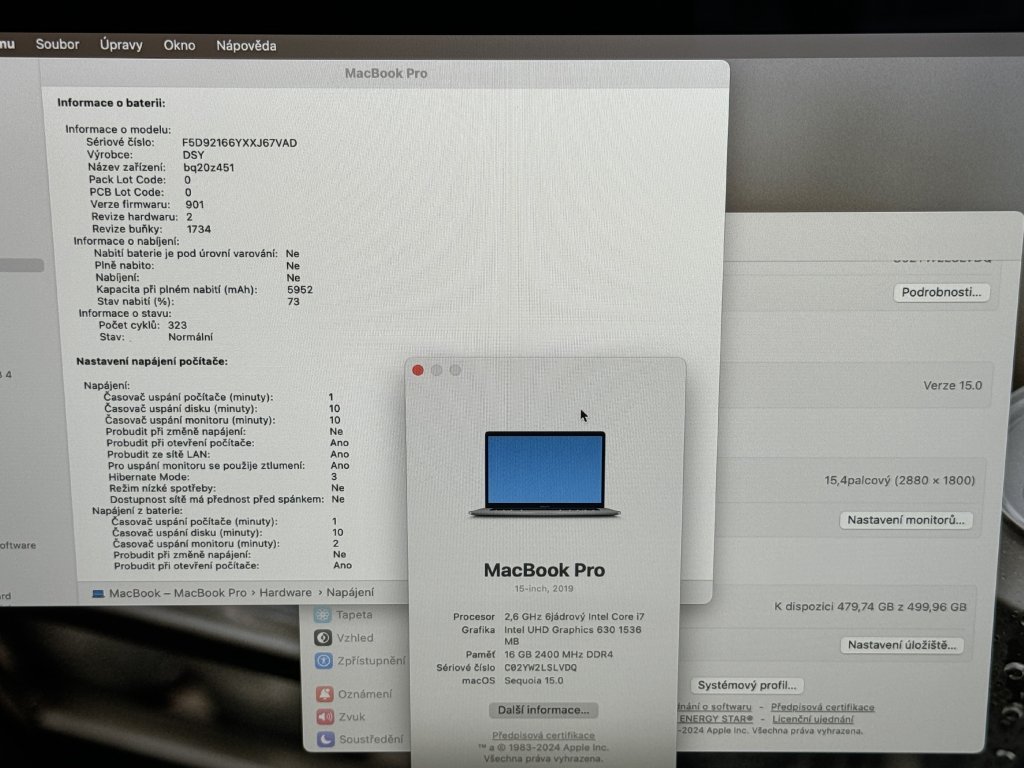Viewport: 1024px width, 768px height.
Task: Select macOS version Sequoia 15.0
Action: click(x=534, y=680)
